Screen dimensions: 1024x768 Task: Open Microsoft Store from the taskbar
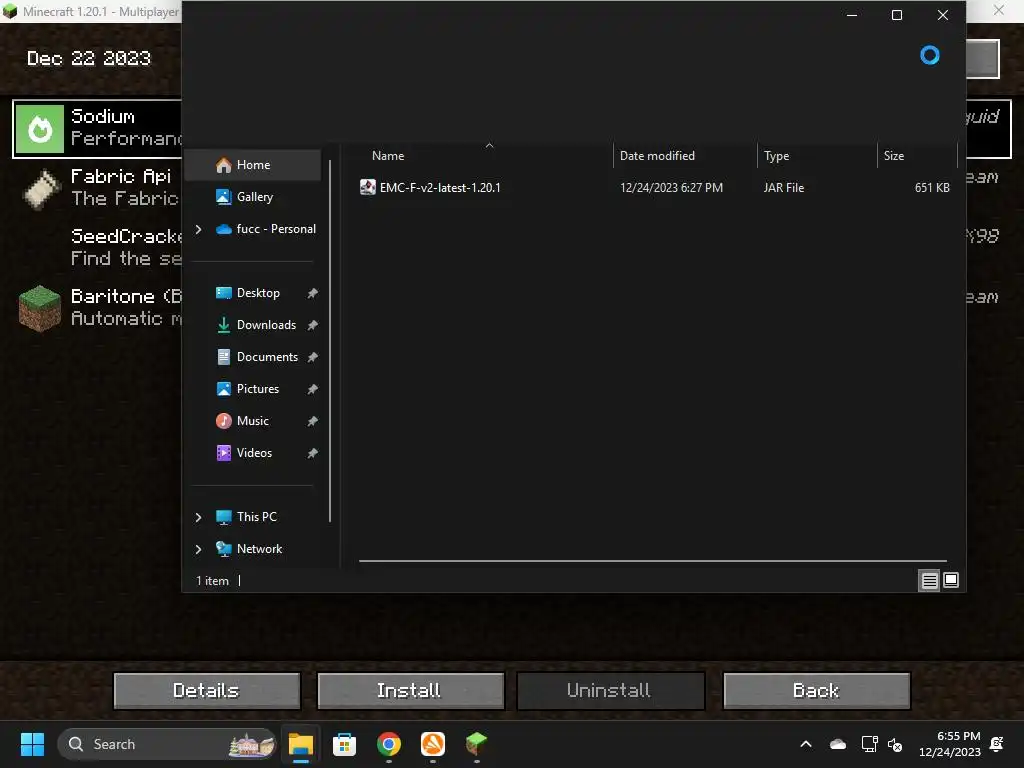coord(344,744)
